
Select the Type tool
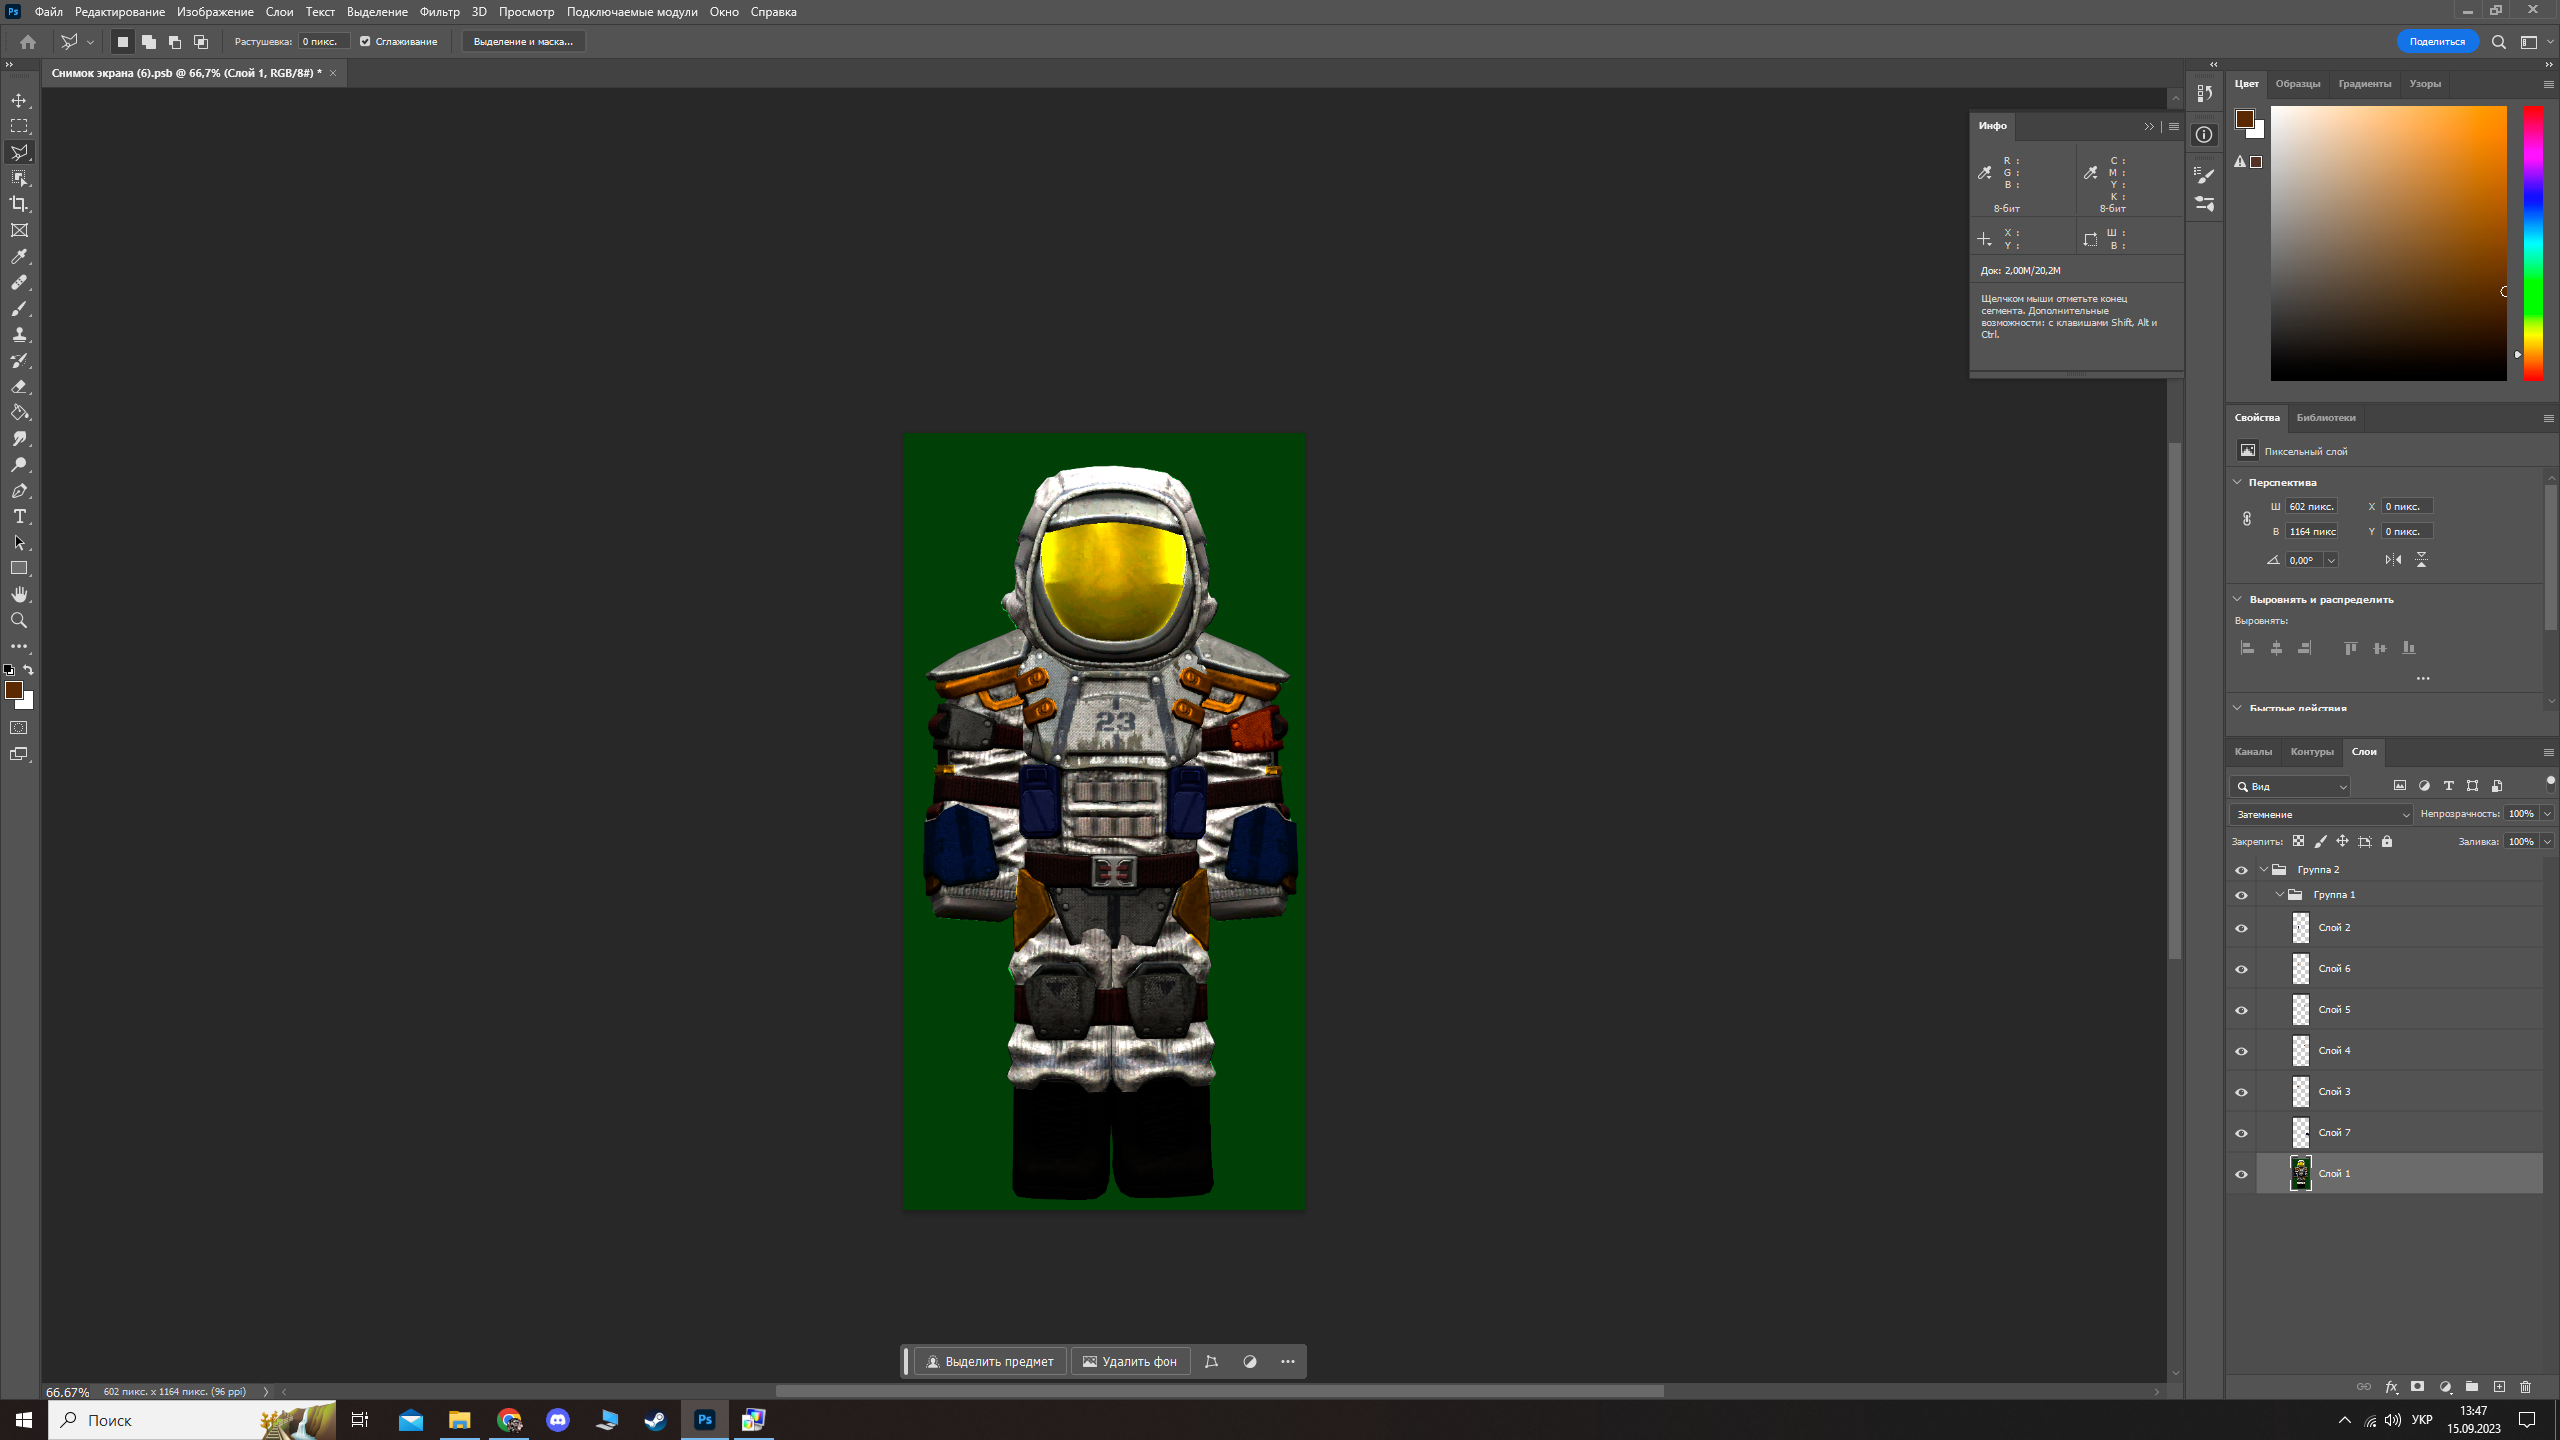click(x=19, y=517)
